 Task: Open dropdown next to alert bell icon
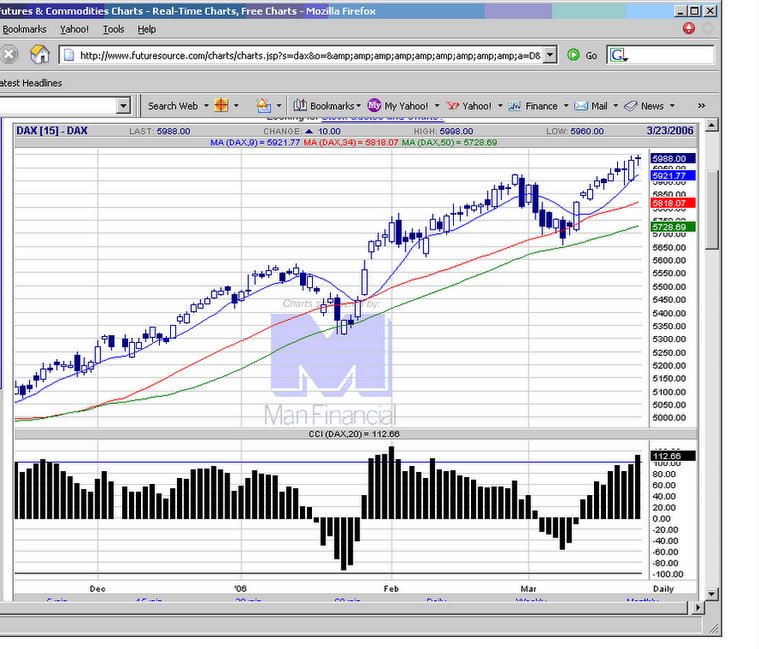pos(279,106)
